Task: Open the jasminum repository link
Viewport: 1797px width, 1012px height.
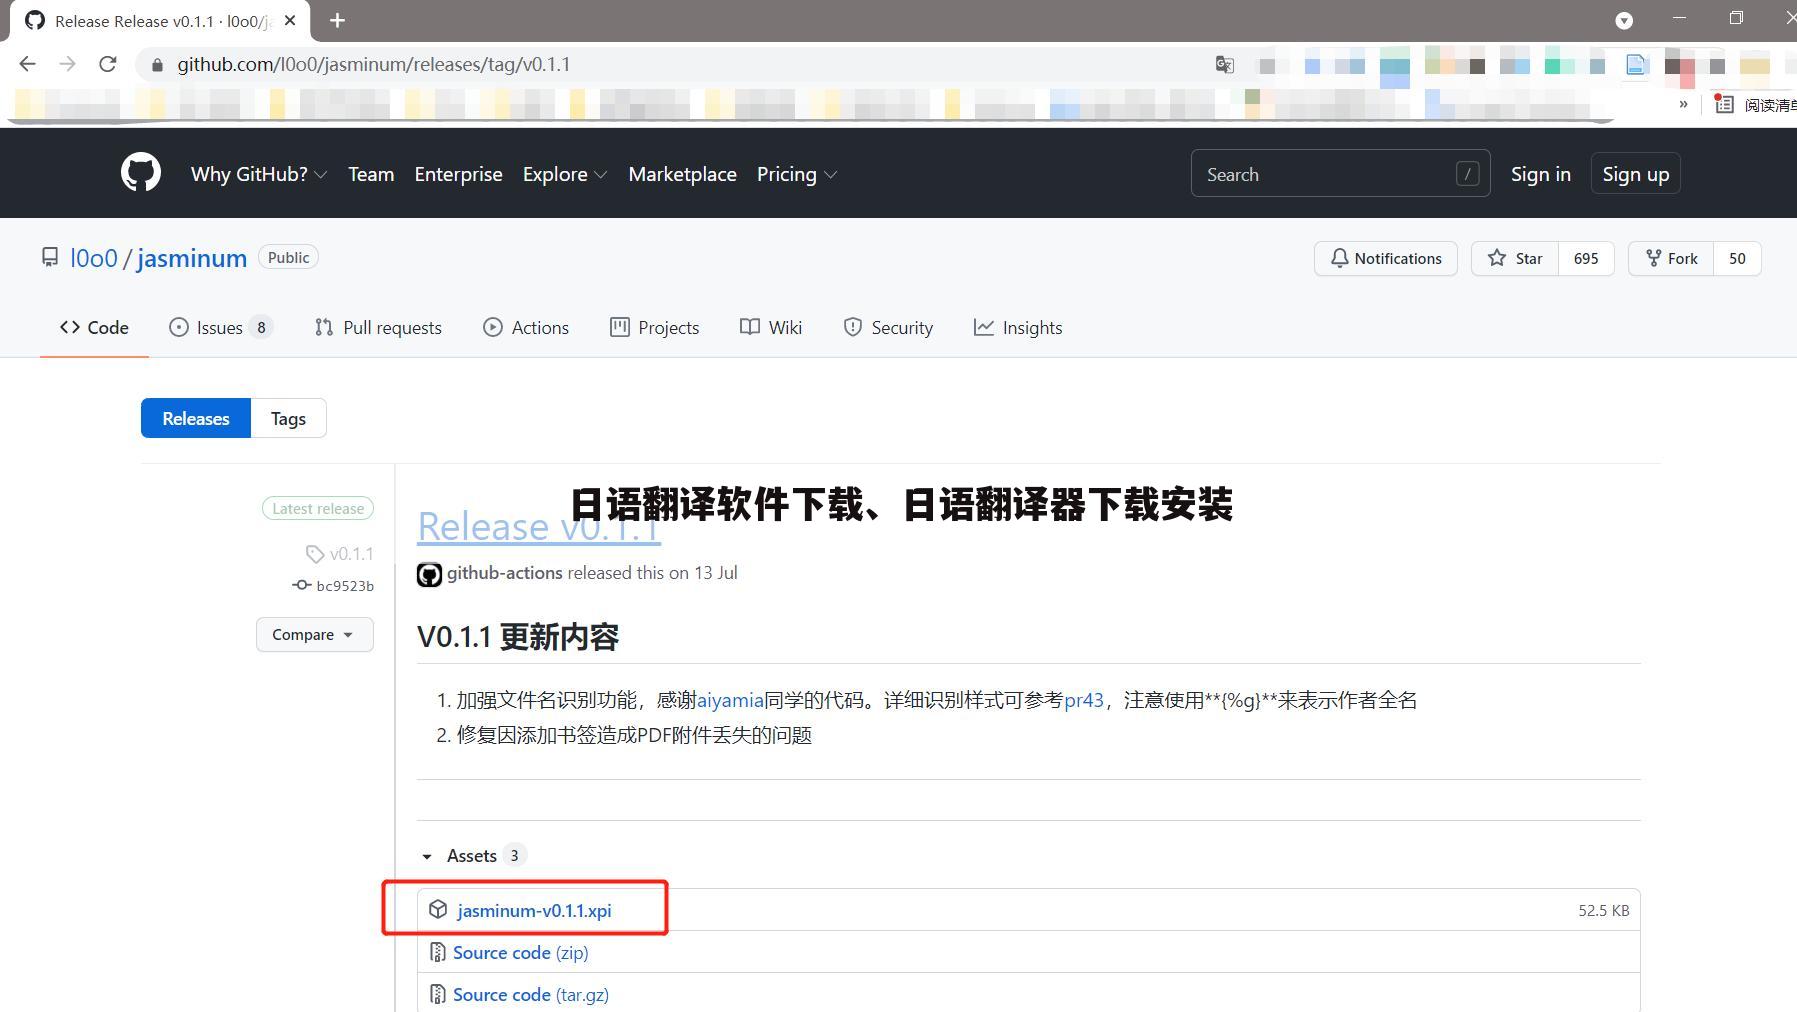Action: pos(192,258)
